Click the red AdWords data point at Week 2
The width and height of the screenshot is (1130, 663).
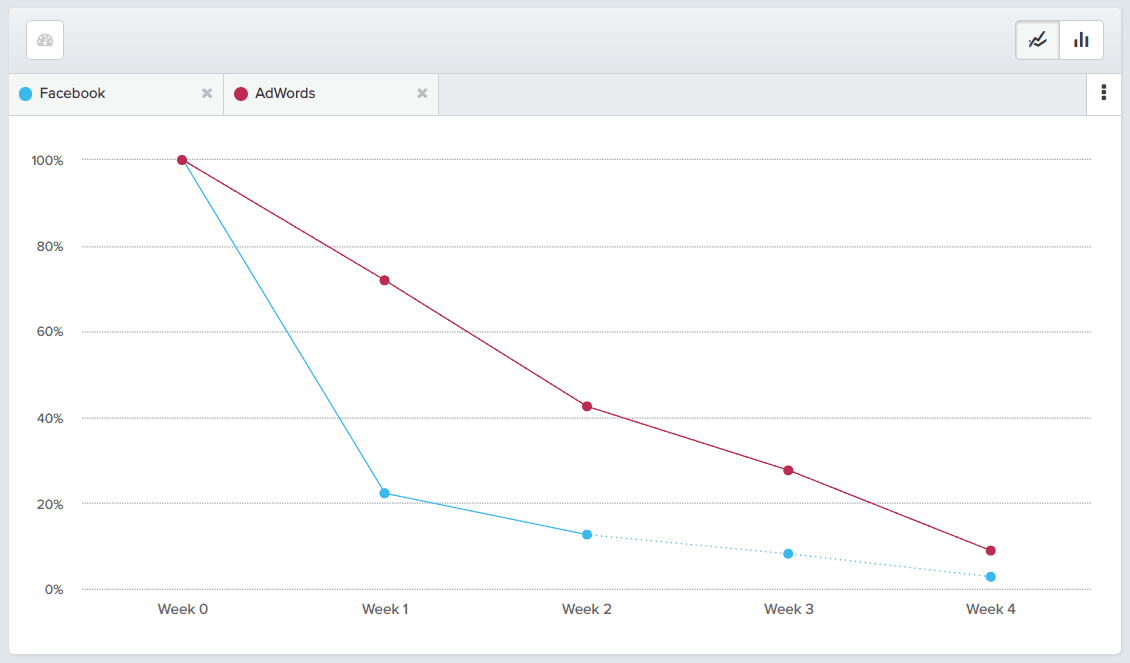(x=587, y=405)
